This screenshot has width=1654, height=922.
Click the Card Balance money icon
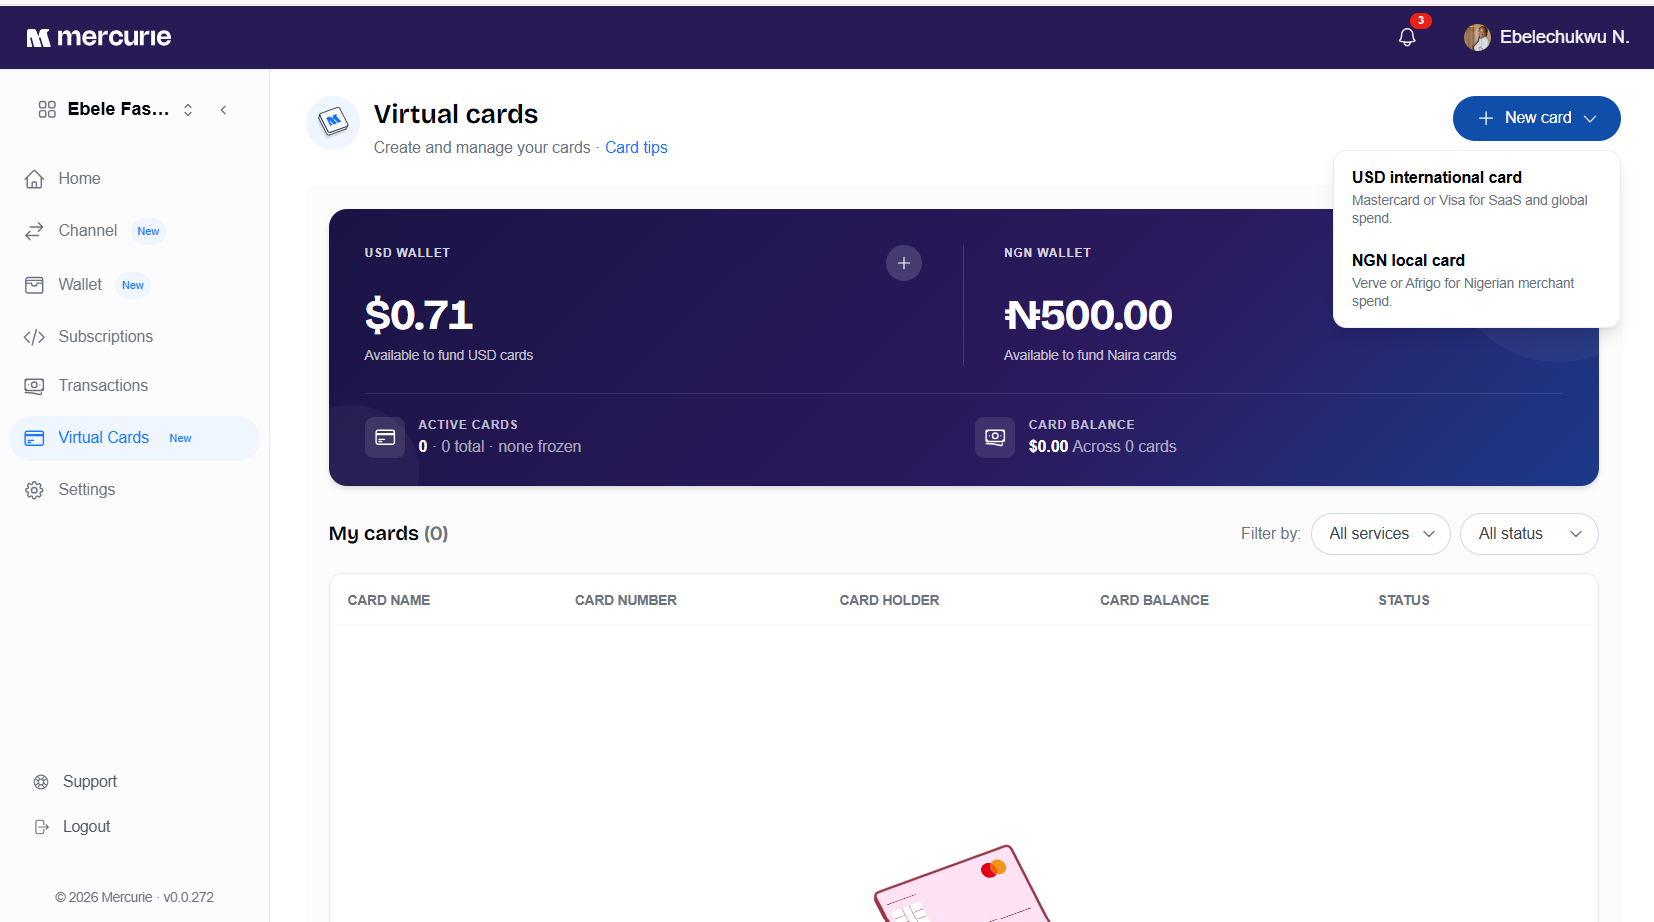[x=995, y=437]
